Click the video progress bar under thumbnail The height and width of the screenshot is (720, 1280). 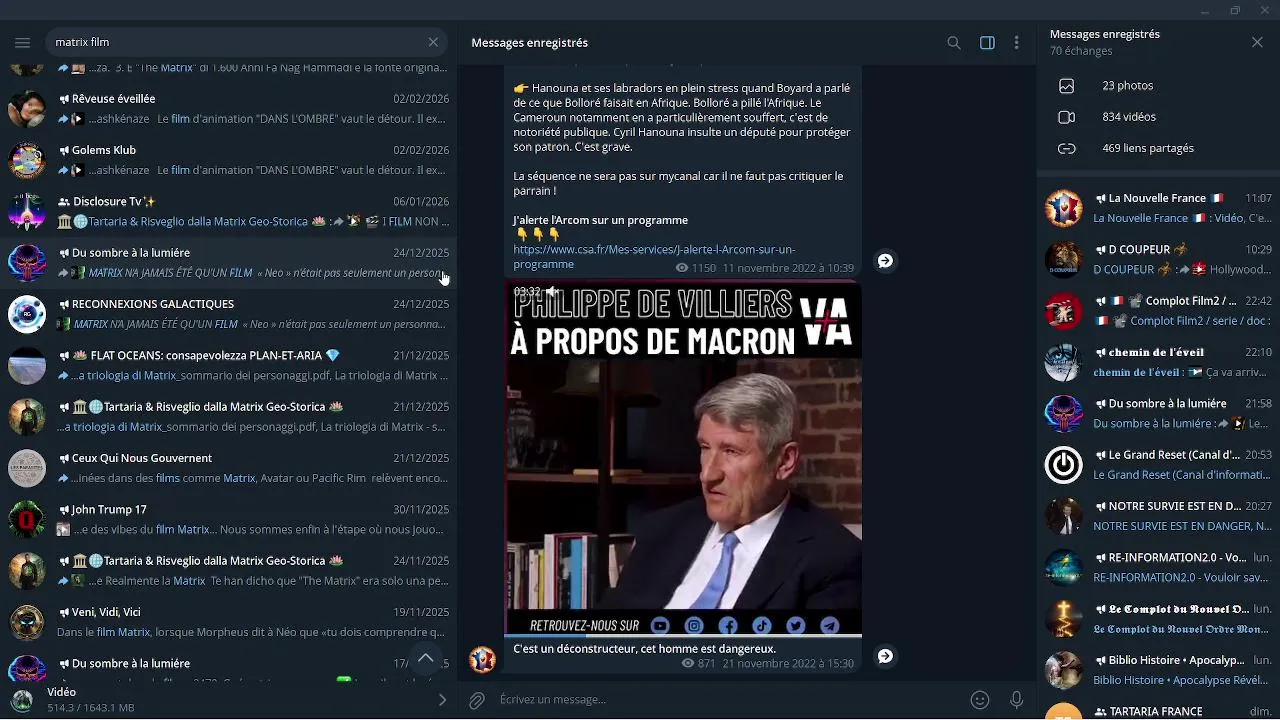click(x=683, y=635)
